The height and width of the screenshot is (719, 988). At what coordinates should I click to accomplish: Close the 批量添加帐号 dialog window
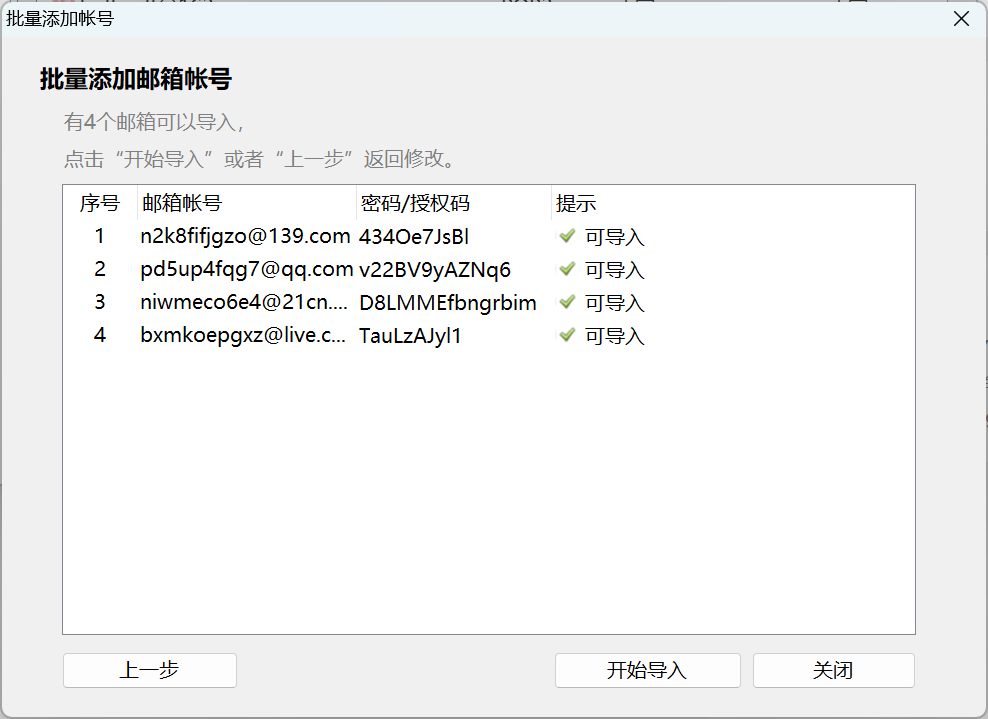962,19
